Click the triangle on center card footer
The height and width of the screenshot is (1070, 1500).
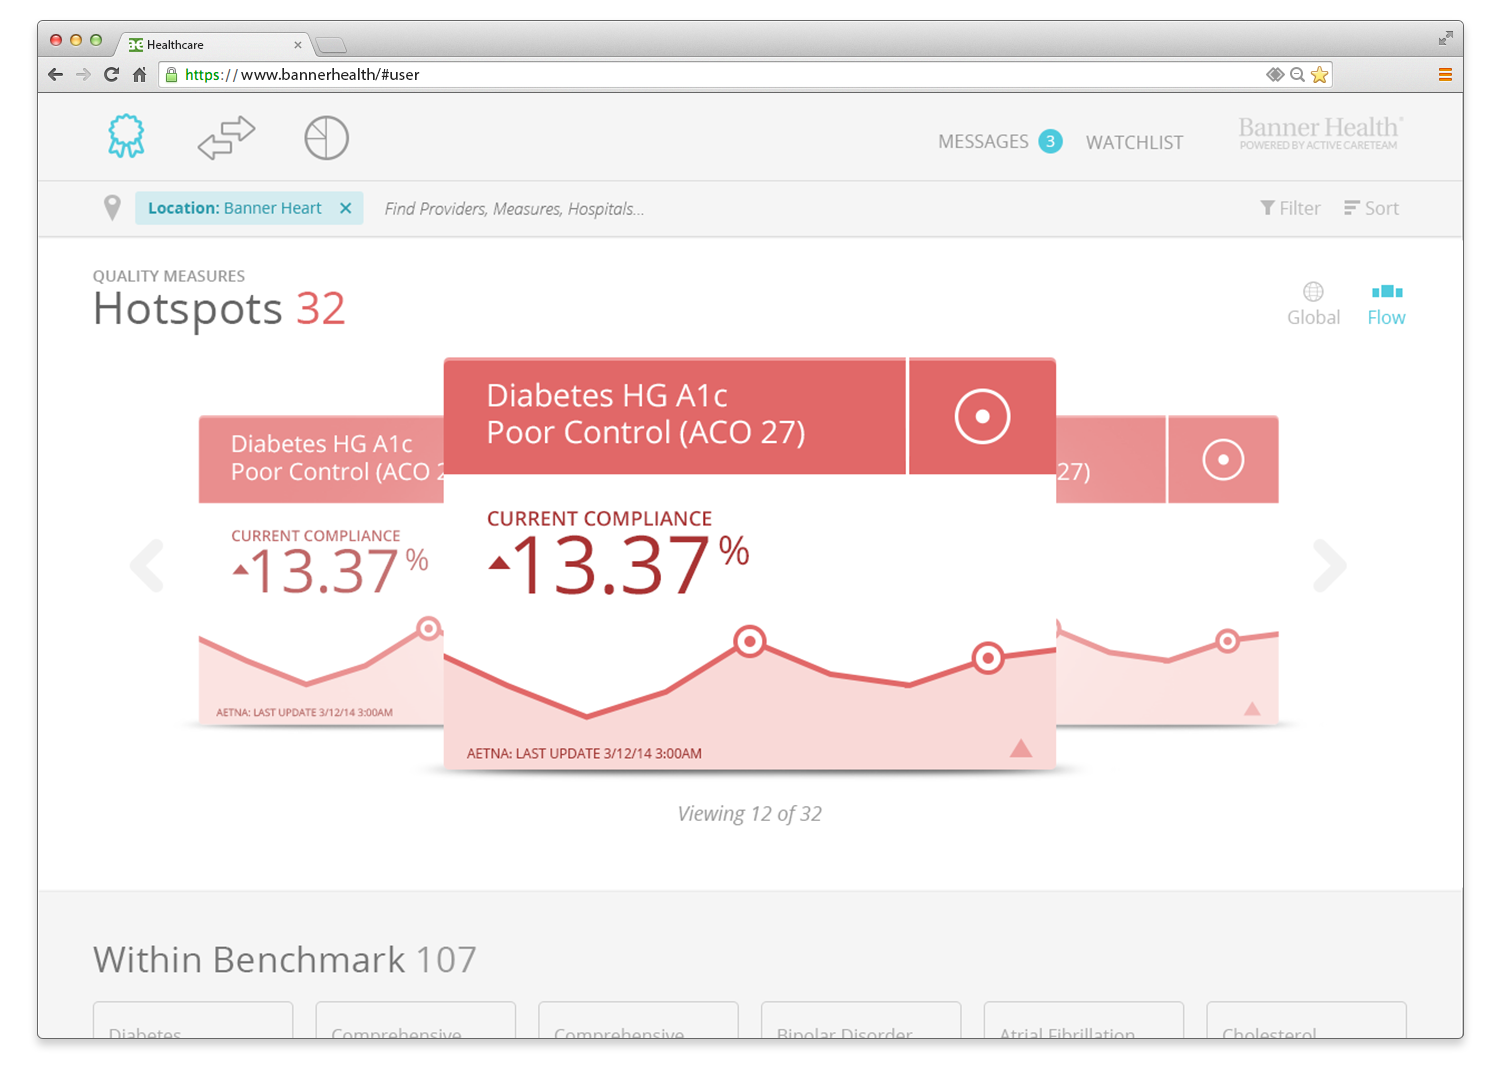(1020, 748)
